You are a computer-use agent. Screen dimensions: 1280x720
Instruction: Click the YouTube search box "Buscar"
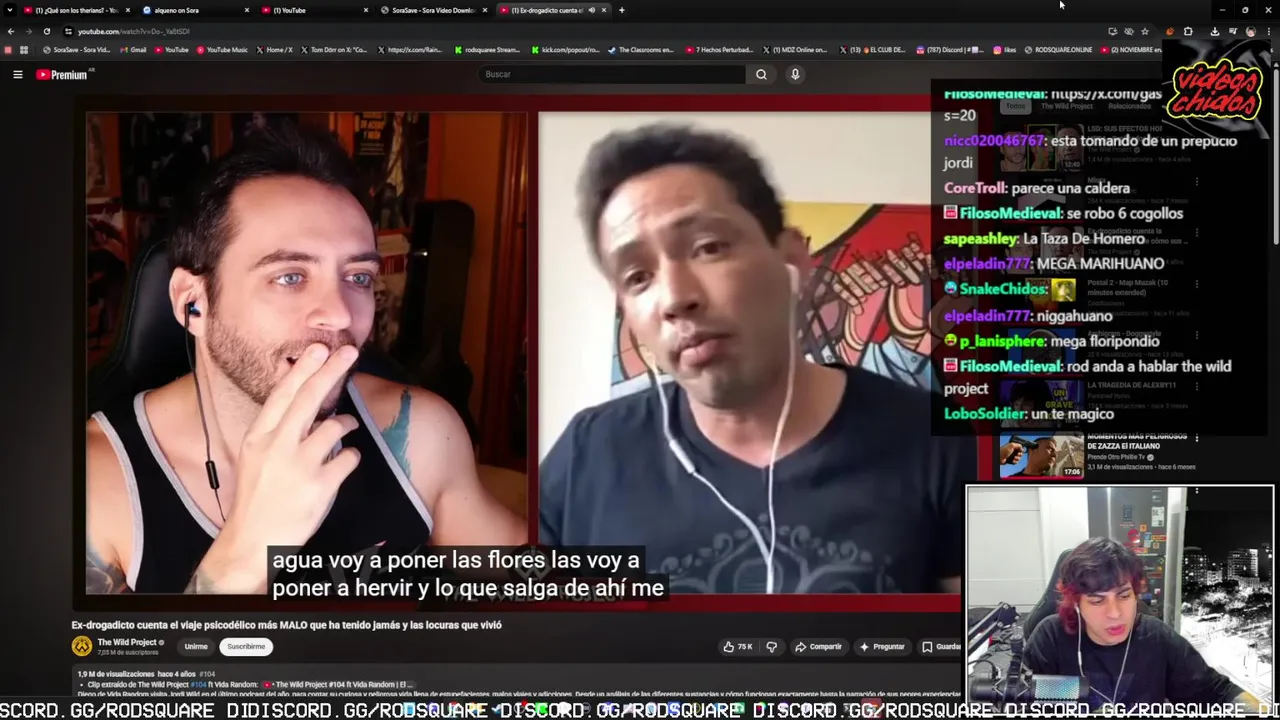[x=612, y=74]
